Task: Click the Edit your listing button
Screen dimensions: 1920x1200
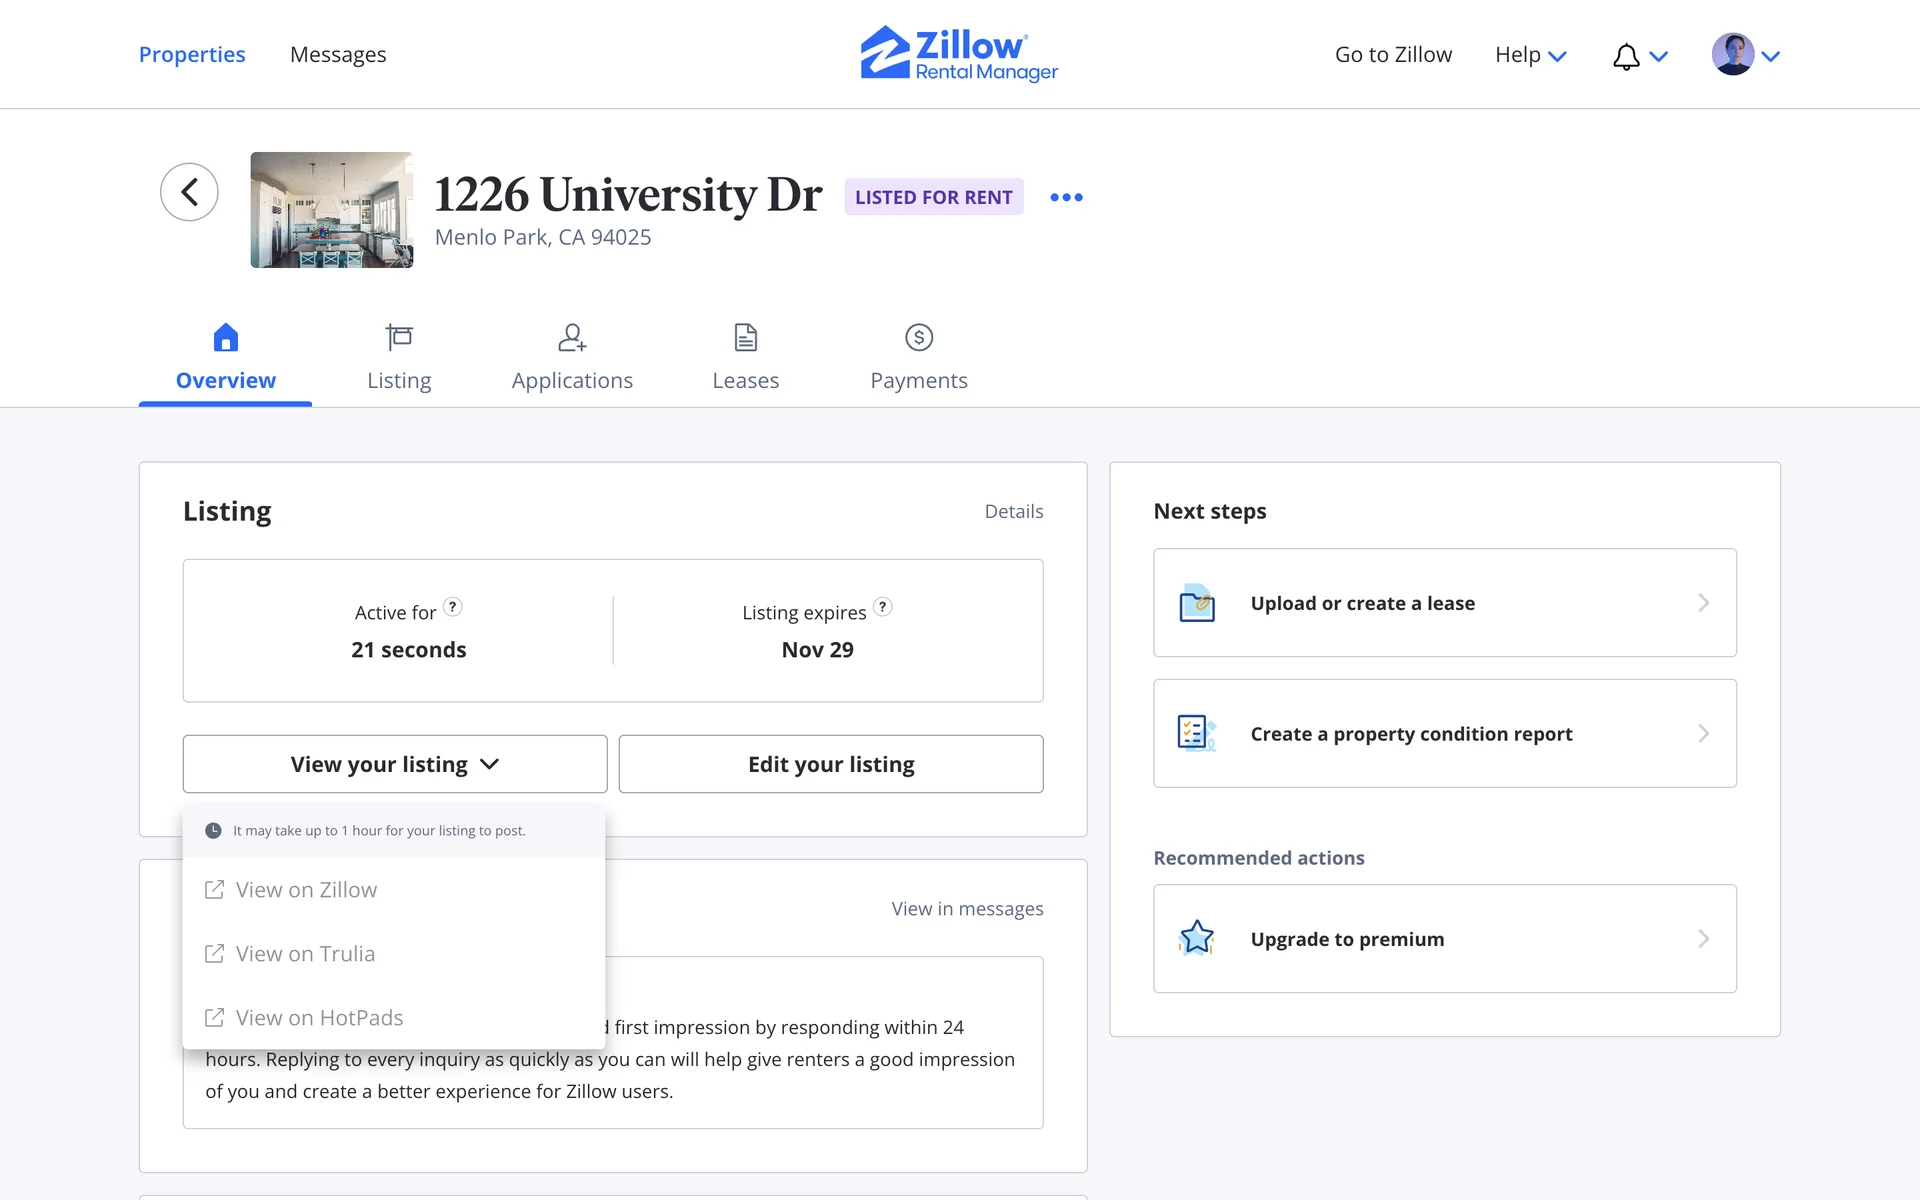Action: (x=830, y=764)
